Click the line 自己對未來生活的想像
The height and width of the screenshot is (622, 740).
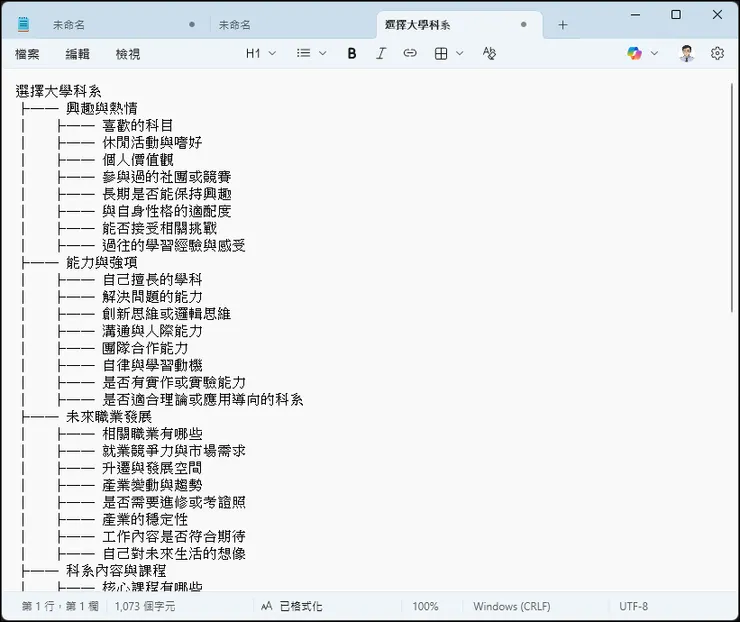[x=174, y=554]
